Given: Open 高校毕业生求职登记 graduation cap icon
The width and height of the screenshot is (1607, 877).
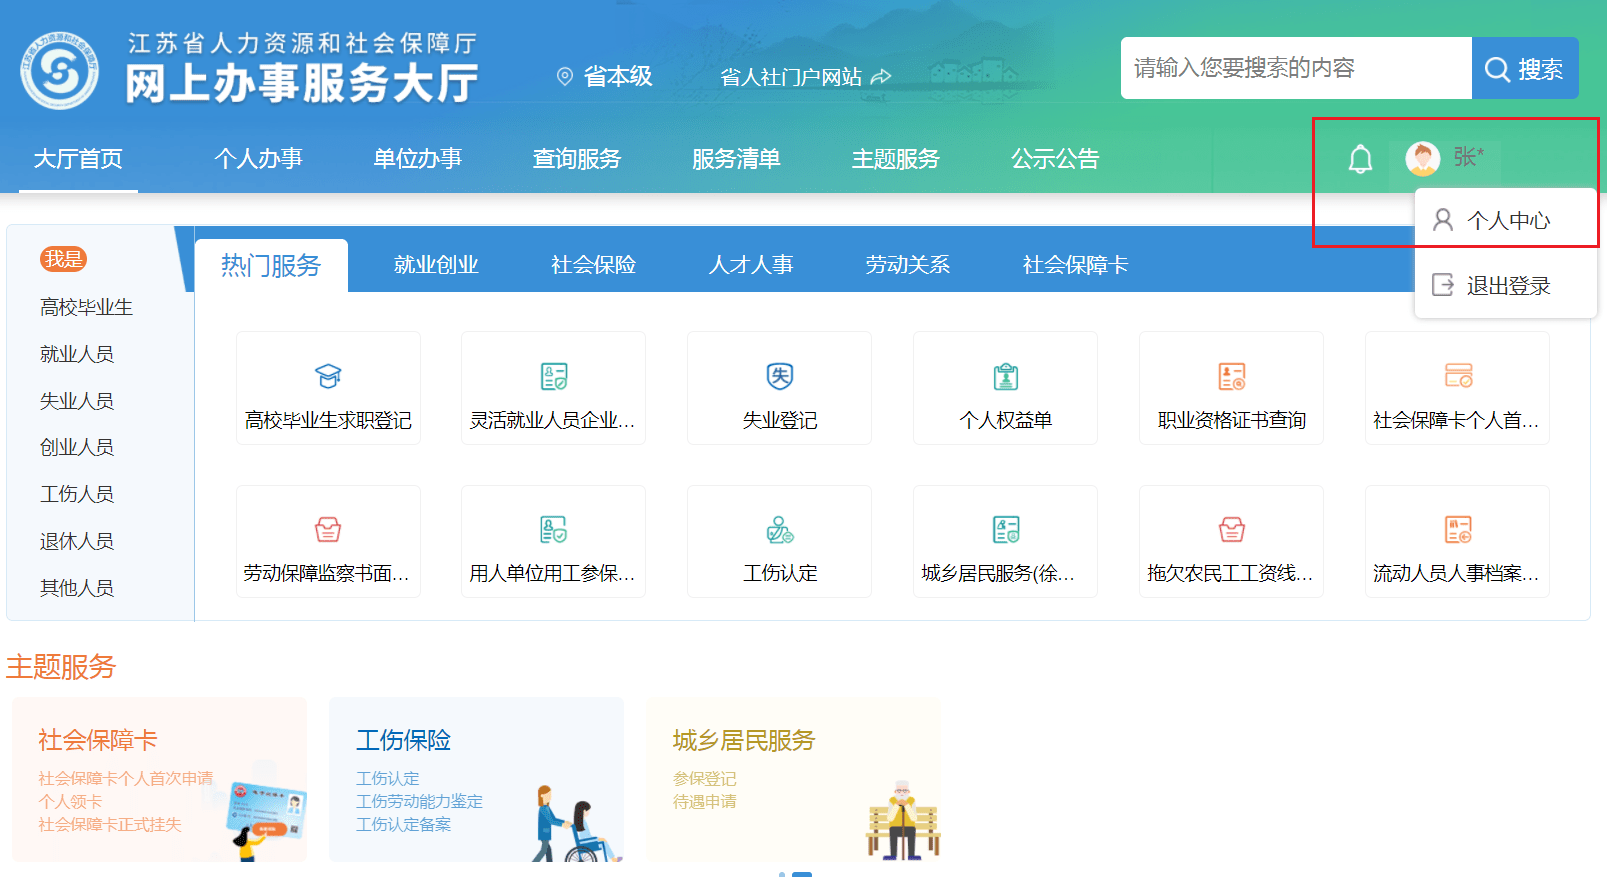Looking at the screenshot, I should coord(328,377).
